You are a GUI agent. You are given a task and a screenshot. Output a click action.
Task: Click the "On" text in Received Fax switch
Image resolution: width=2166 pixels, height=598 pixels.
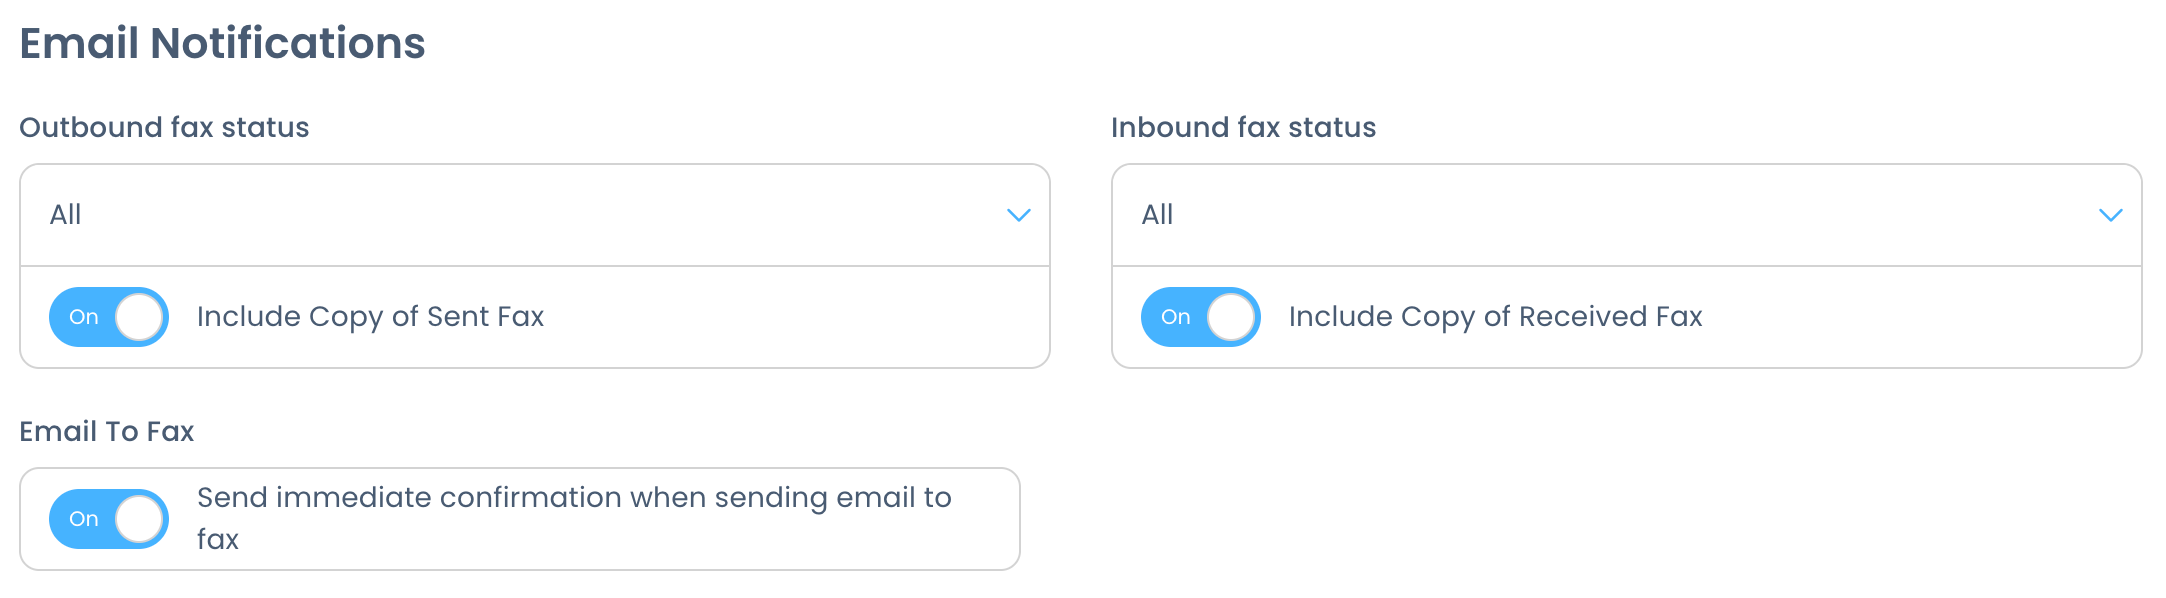point(1176,317)
